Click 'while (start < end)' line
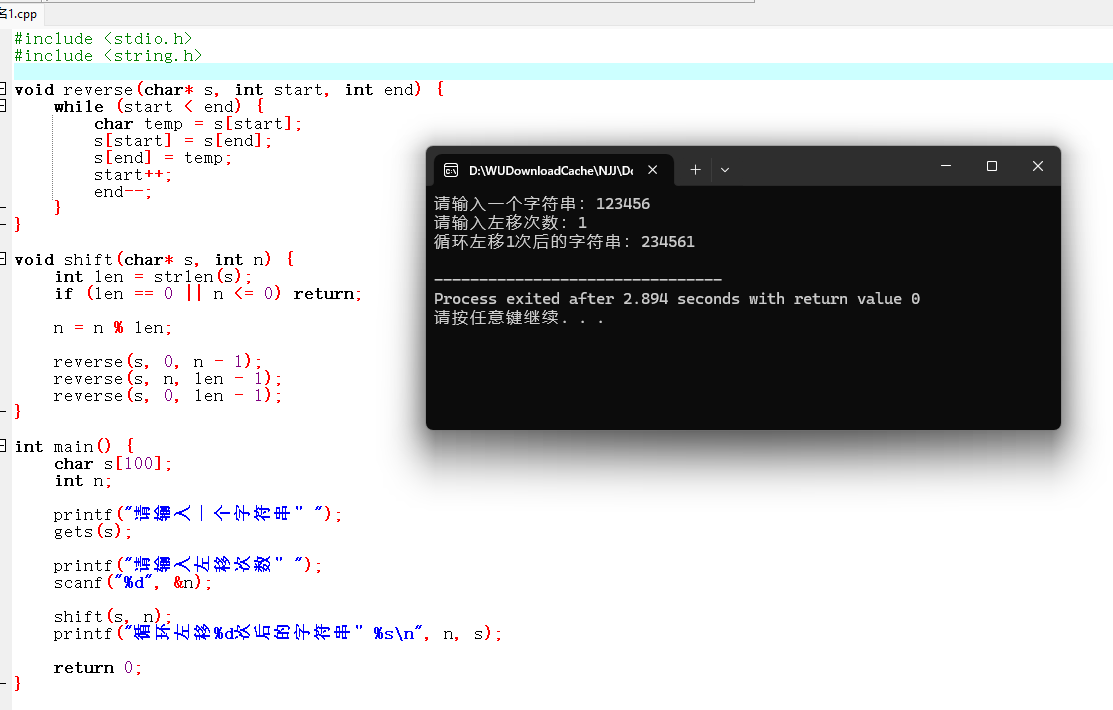1113x710 pixels. (x=148, y=106)
